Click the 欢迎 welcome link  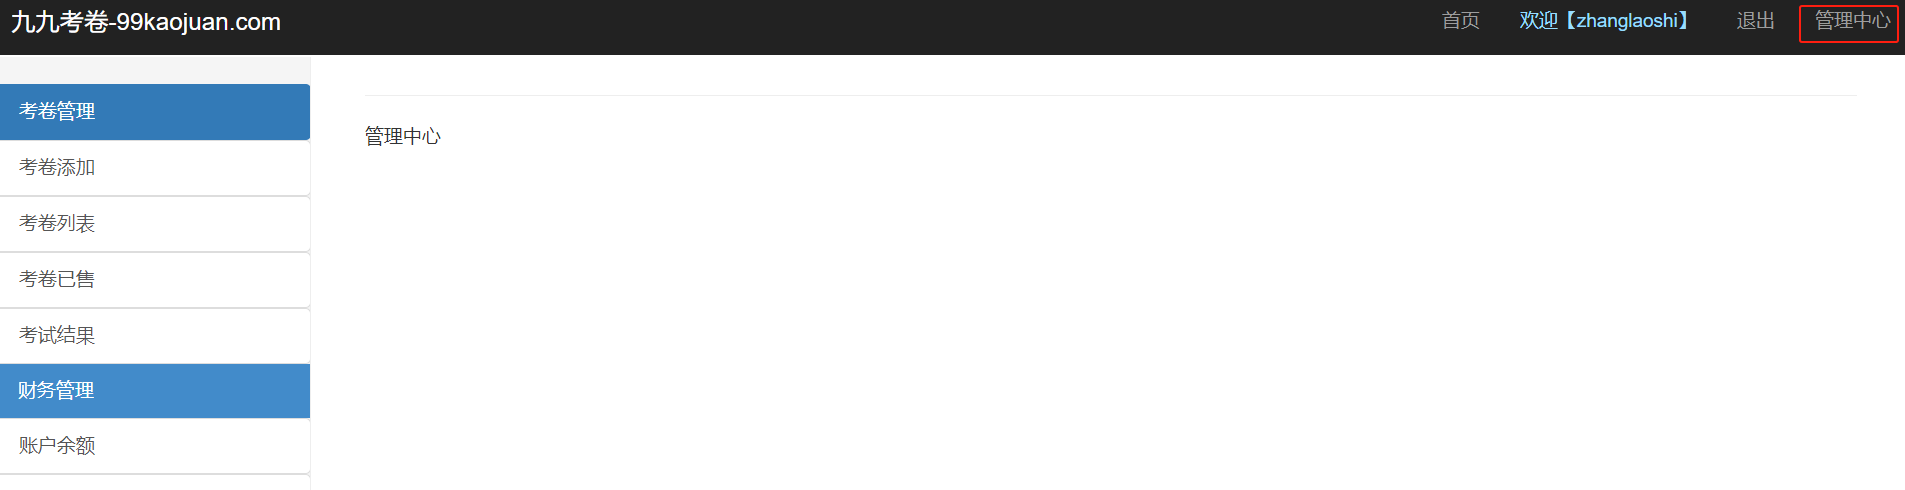point(1603,20)
